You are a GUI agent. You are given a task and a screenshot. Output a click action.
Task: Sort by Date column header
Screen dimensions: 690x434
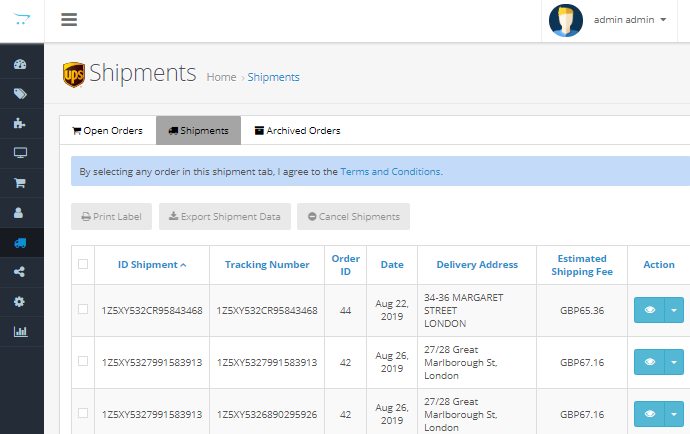pos(392,265)
